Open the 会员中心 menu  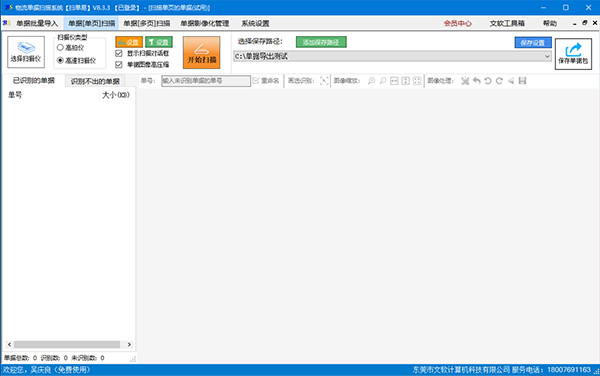coord(458,23)
